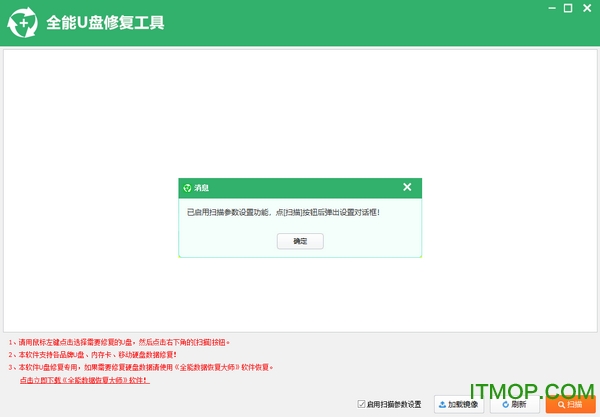Close the 消息 dialog with X
This screenshot has width=600, height=417.
click(x=407, y=187)
